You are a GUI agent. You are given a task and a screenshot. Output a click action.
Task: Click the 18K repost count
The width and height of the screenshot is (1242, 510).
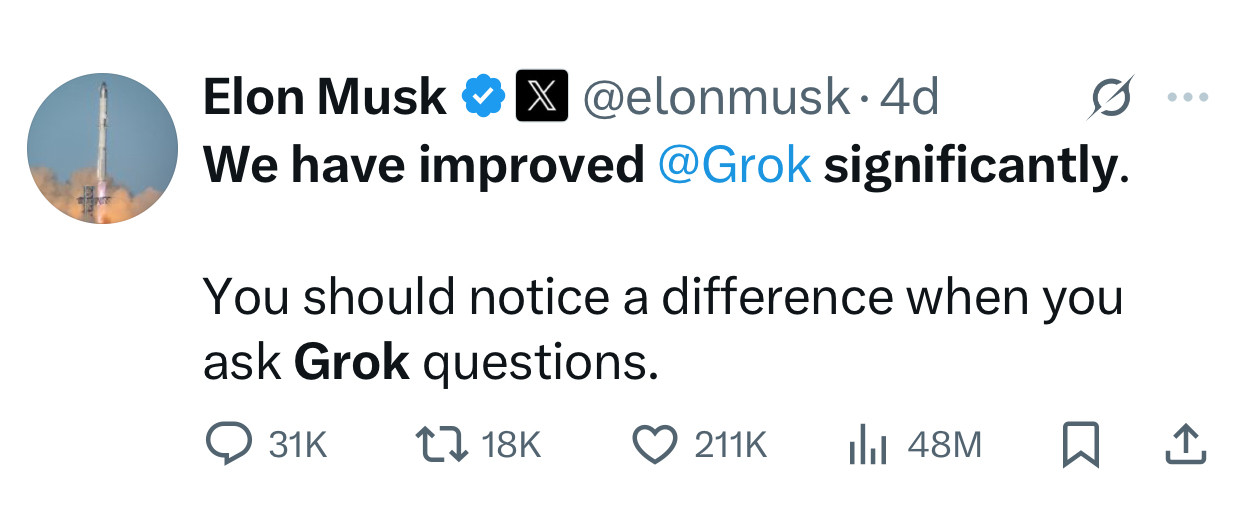[511, 445]
